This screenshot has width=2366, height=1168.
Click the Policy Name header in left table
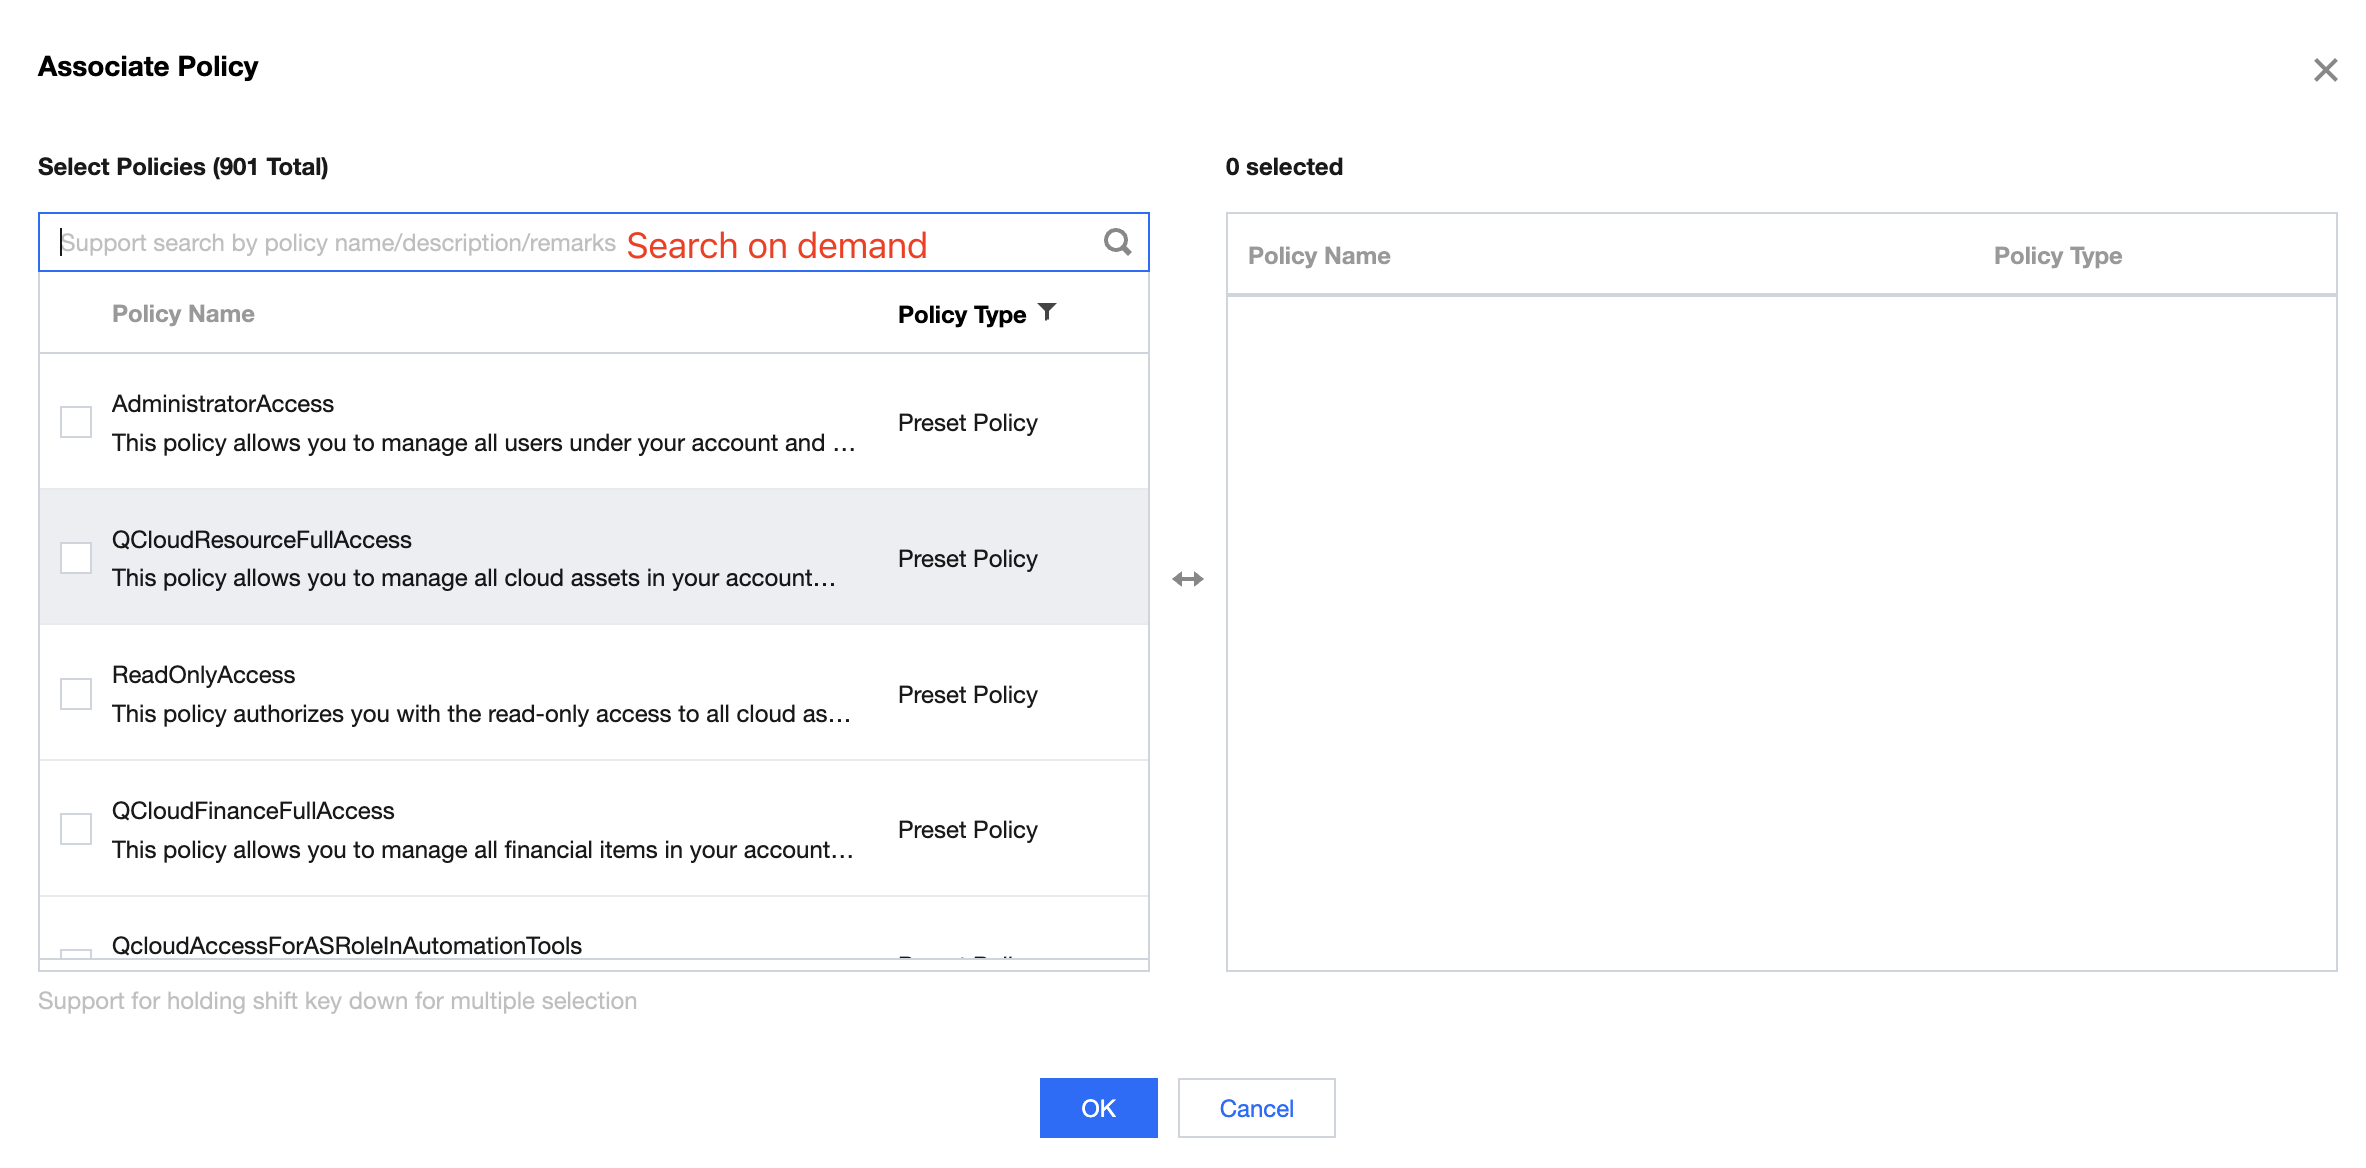point(183,314)
